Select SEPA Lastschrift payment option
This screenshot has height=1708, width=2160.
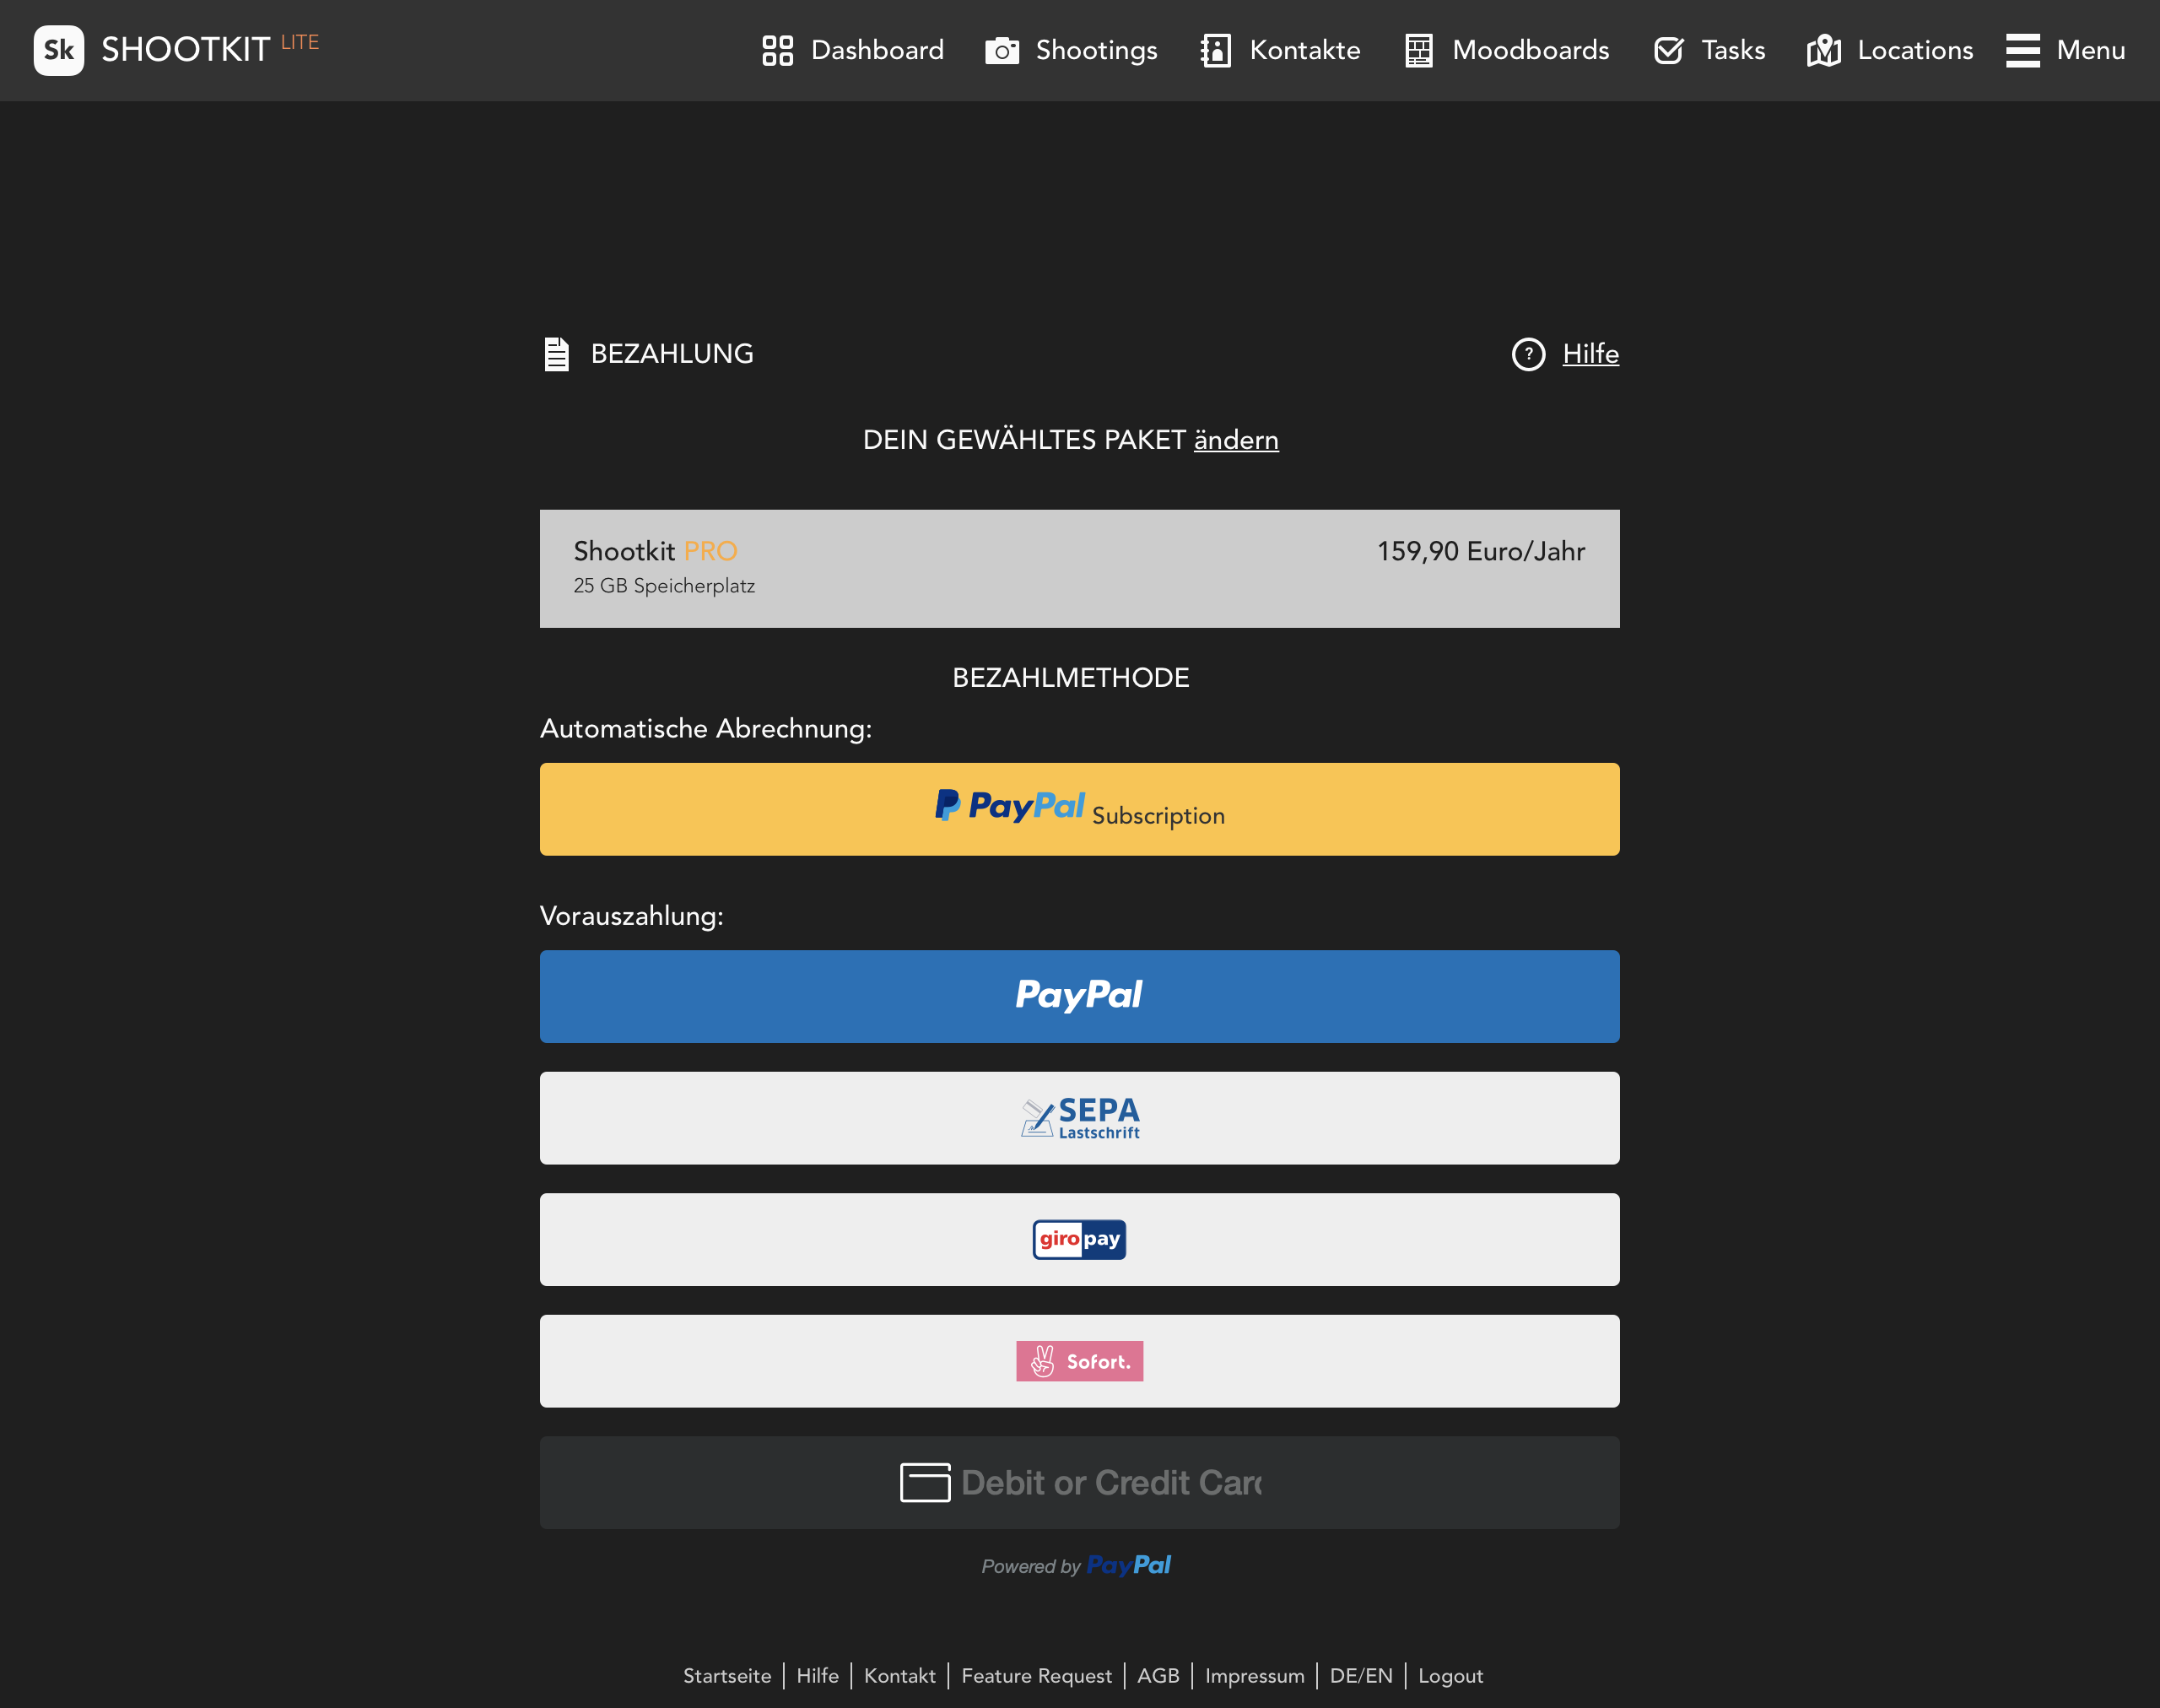[x=1078, y=1117]
